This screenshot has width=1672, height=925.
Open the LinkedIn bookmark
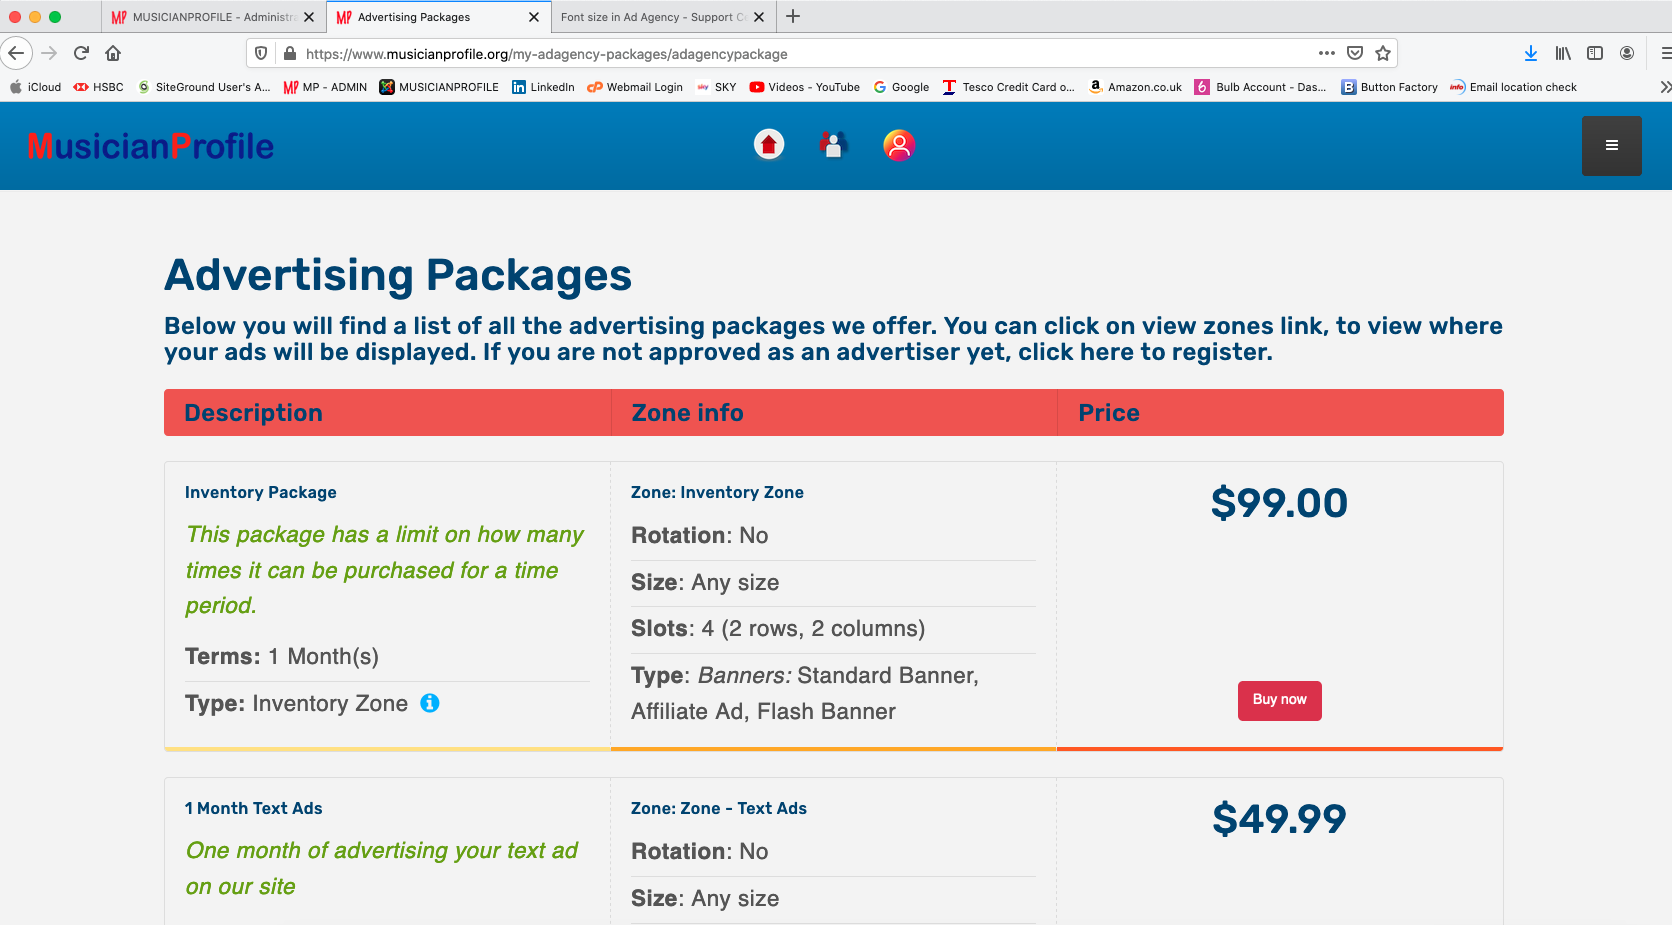coord(543,87)
